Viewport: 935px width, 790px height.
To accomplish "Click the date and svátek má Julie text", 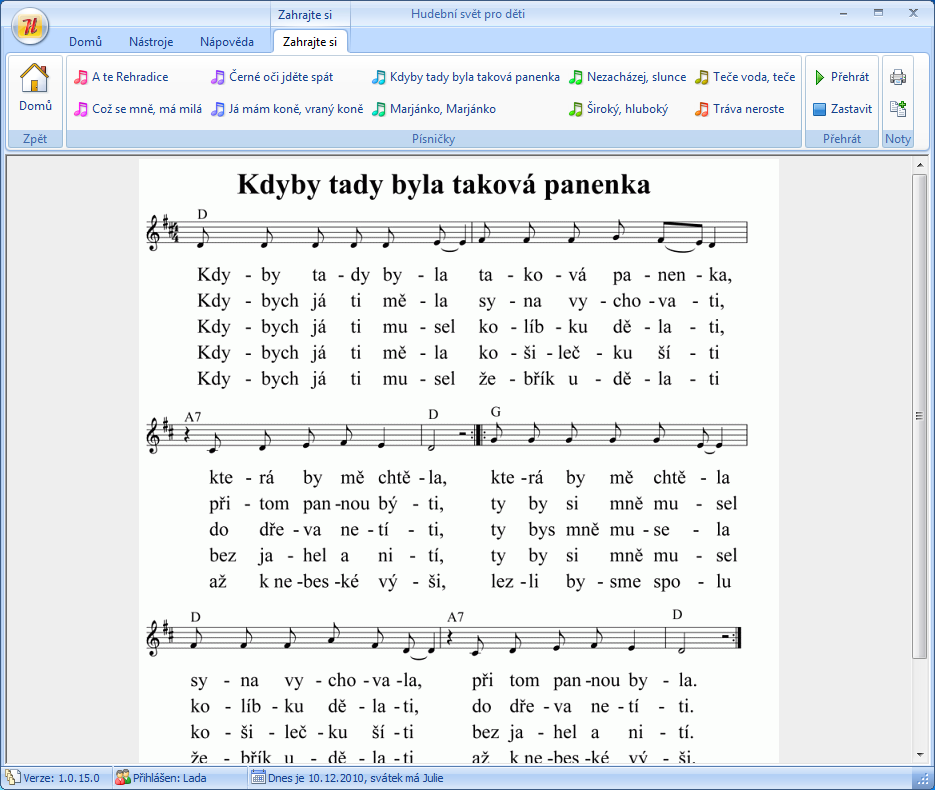I will (x=356, y=778).
